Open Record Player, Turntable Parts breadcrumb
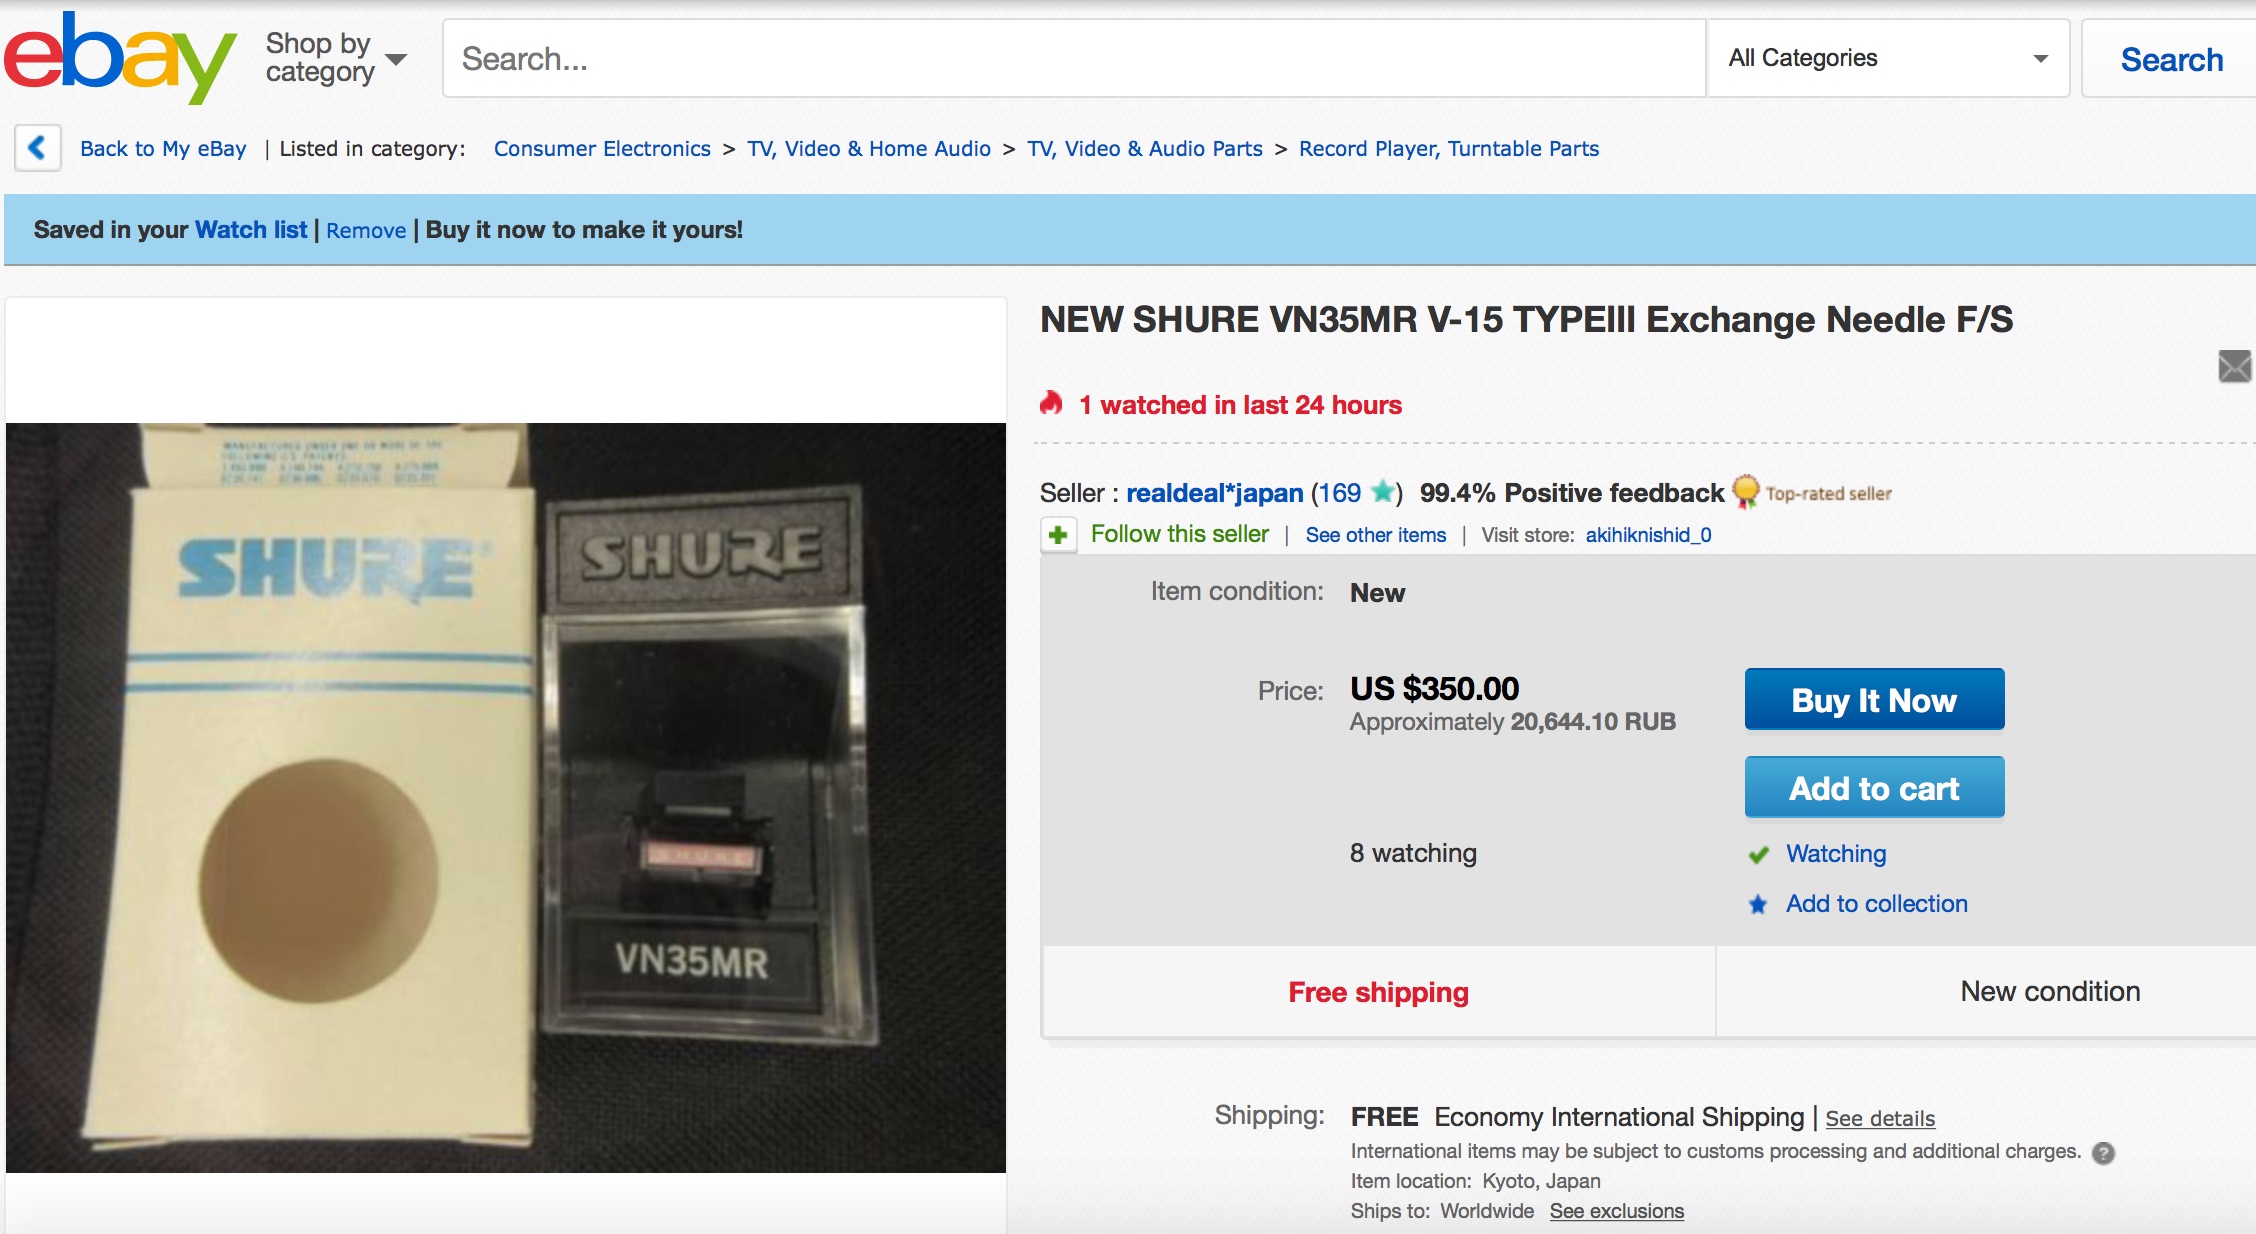Screen dimensions: 2256x1234 pos(1449,148)
